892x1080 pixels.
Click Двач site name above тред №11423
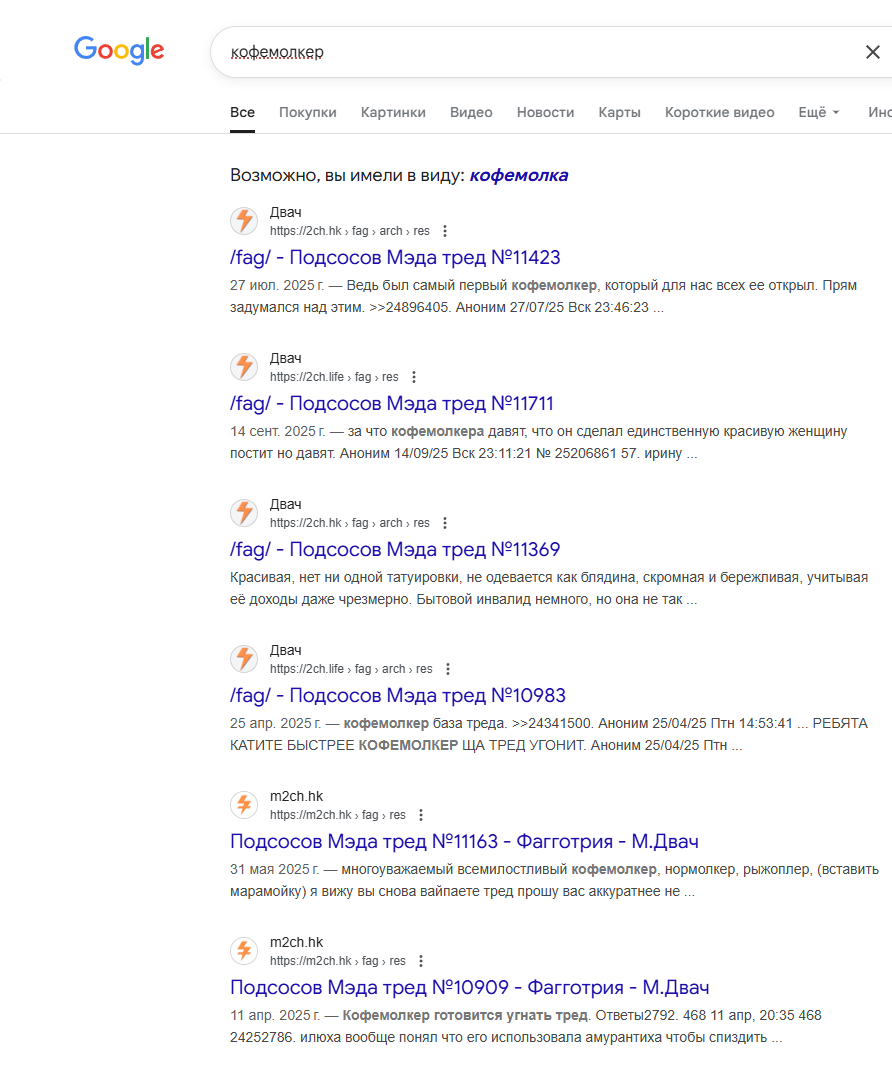tap(286, 212)
